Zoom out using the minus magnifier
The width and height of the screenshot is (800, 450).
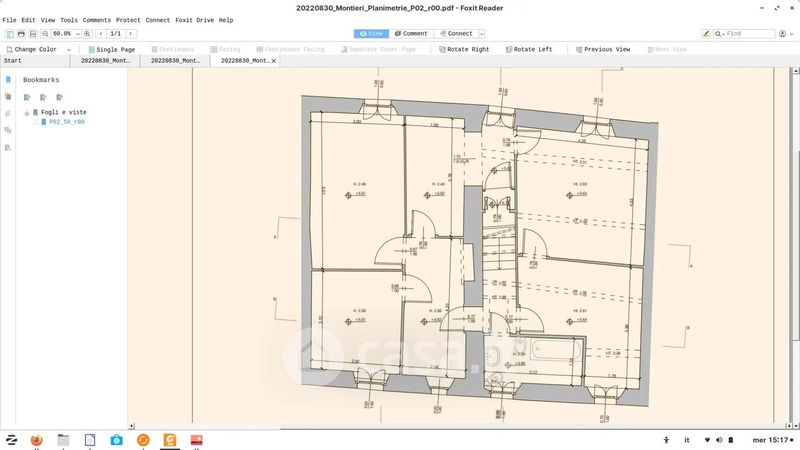(46, 34)
